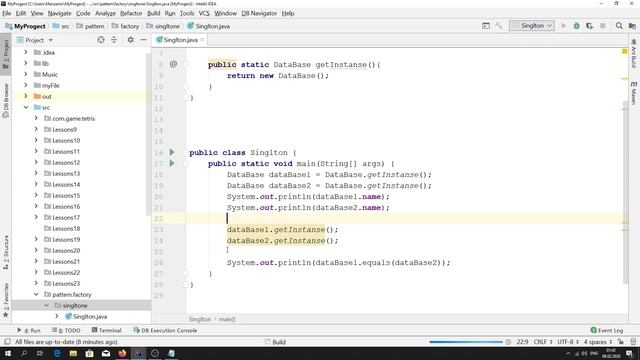Open the Windows Start menu
Viewport: 640px width, 360px height.
tap(8, 353)
